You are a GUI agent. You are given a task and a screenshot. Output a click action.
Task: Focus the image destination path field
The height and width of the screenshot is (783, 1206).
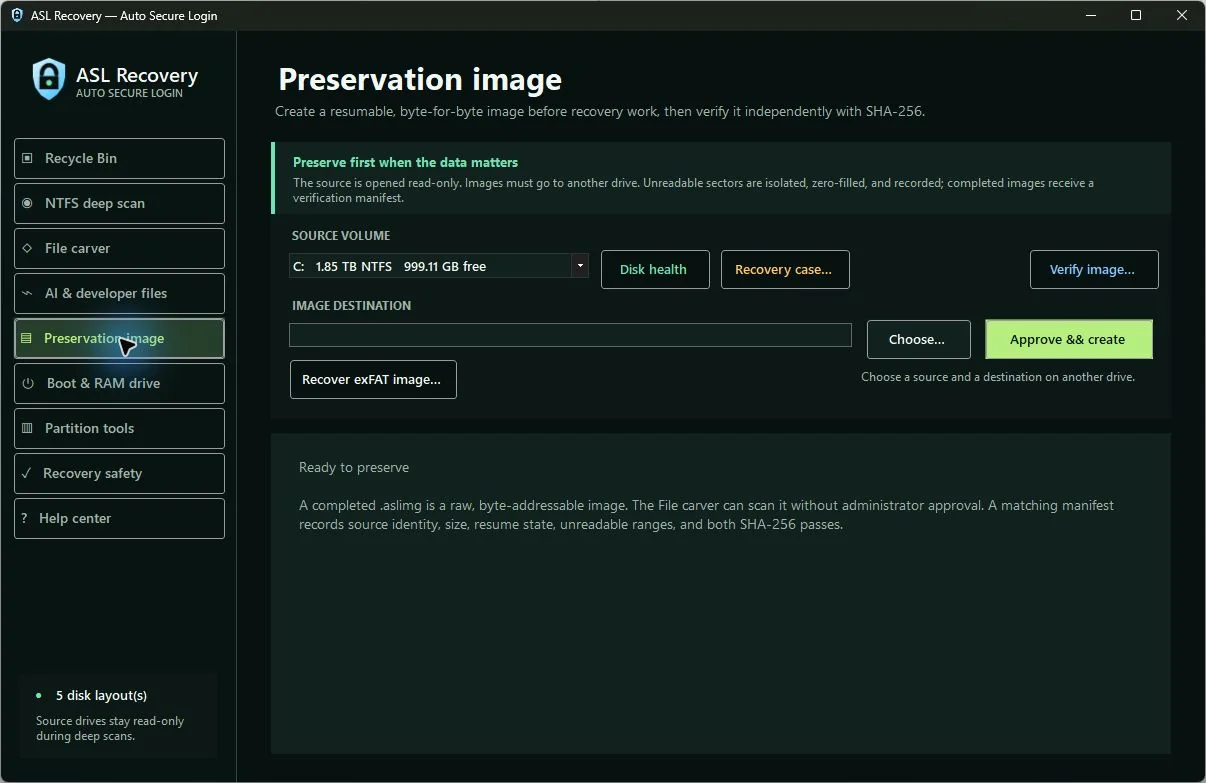coord(570,335)
